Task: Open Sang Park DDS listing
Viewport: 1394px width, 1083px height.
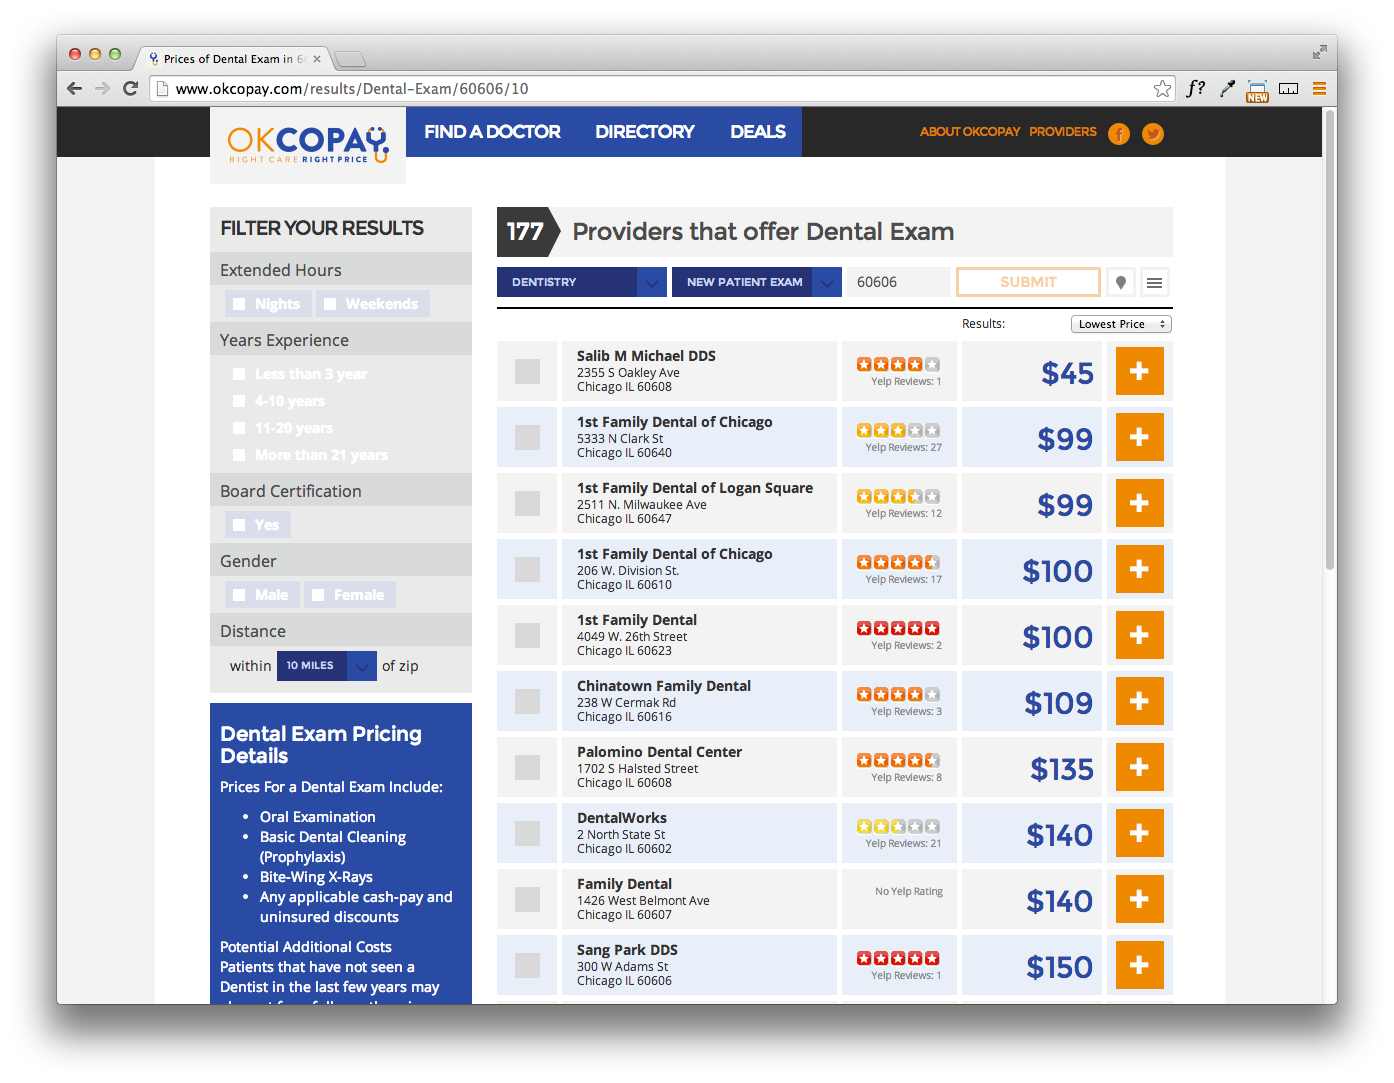Action: (x=627, y=950)
